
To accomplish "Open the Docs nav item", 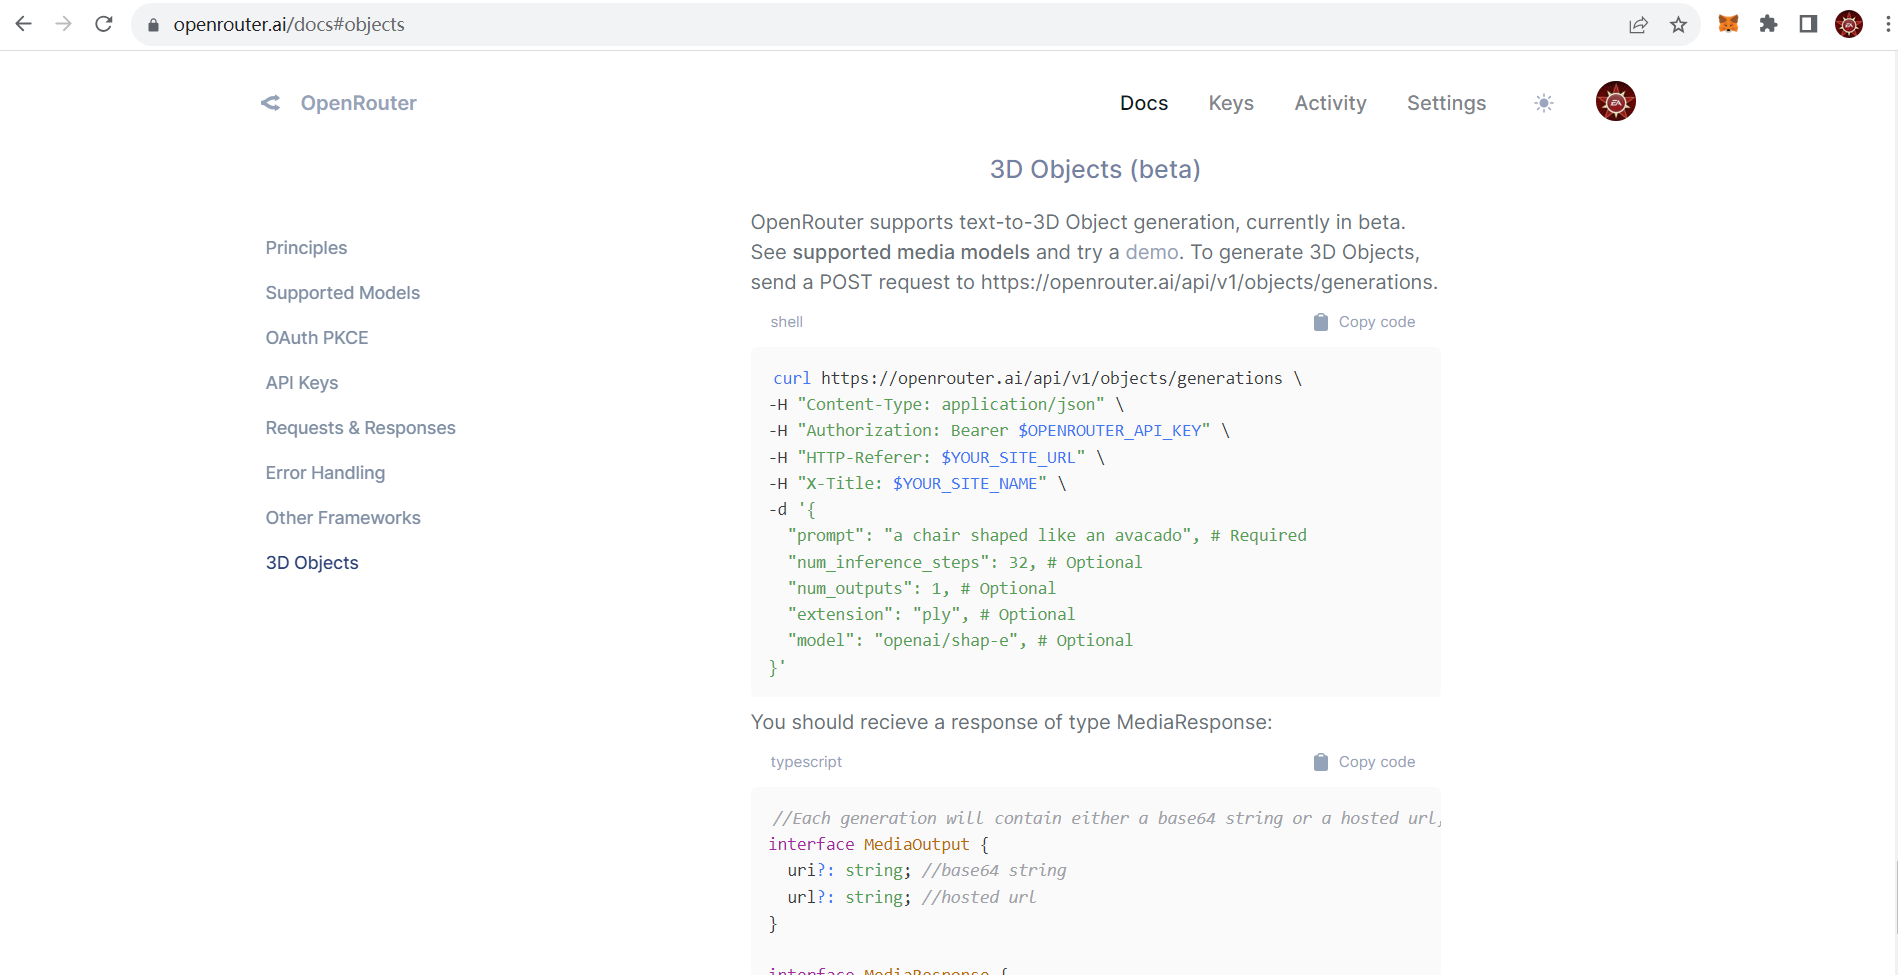I will (1144, 103).
